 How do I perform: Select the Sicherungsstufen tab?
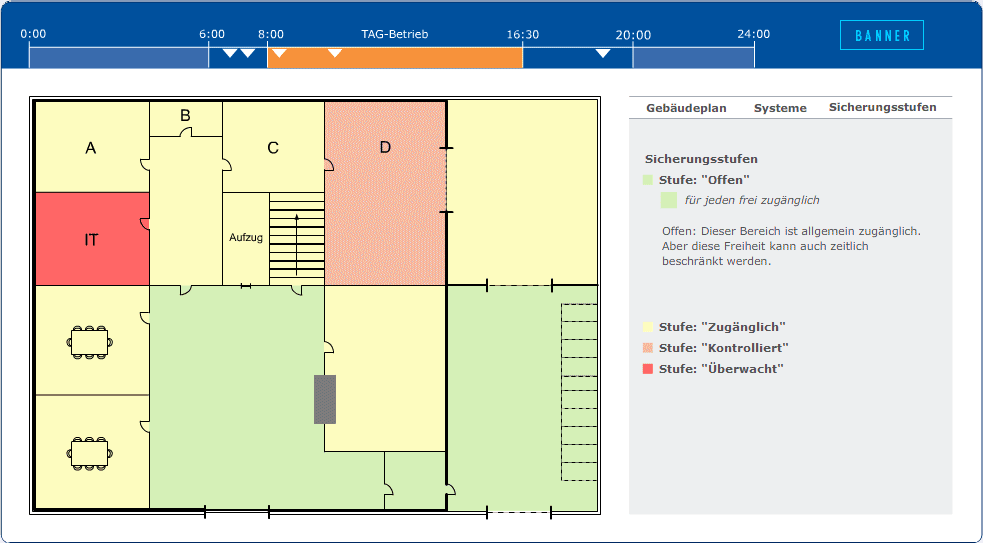882,107
